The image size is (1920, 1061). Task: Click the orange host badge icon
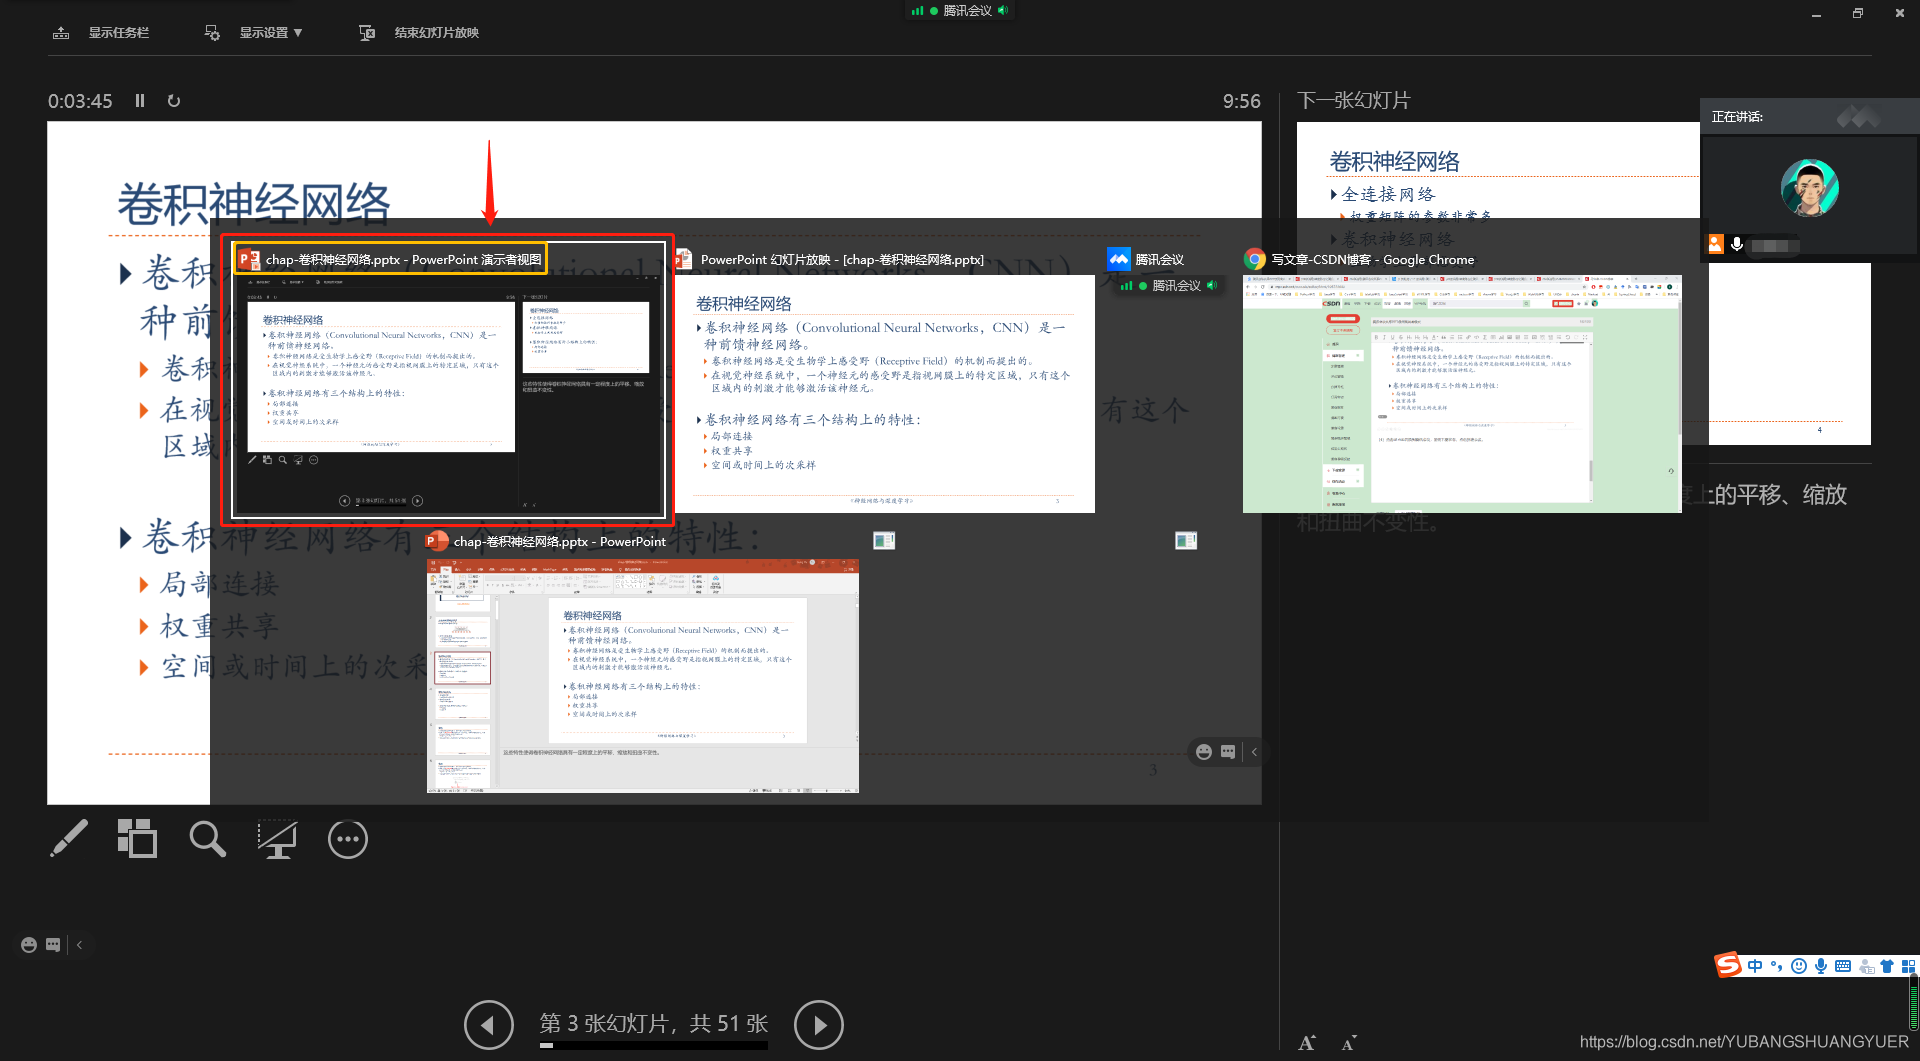1716,244
